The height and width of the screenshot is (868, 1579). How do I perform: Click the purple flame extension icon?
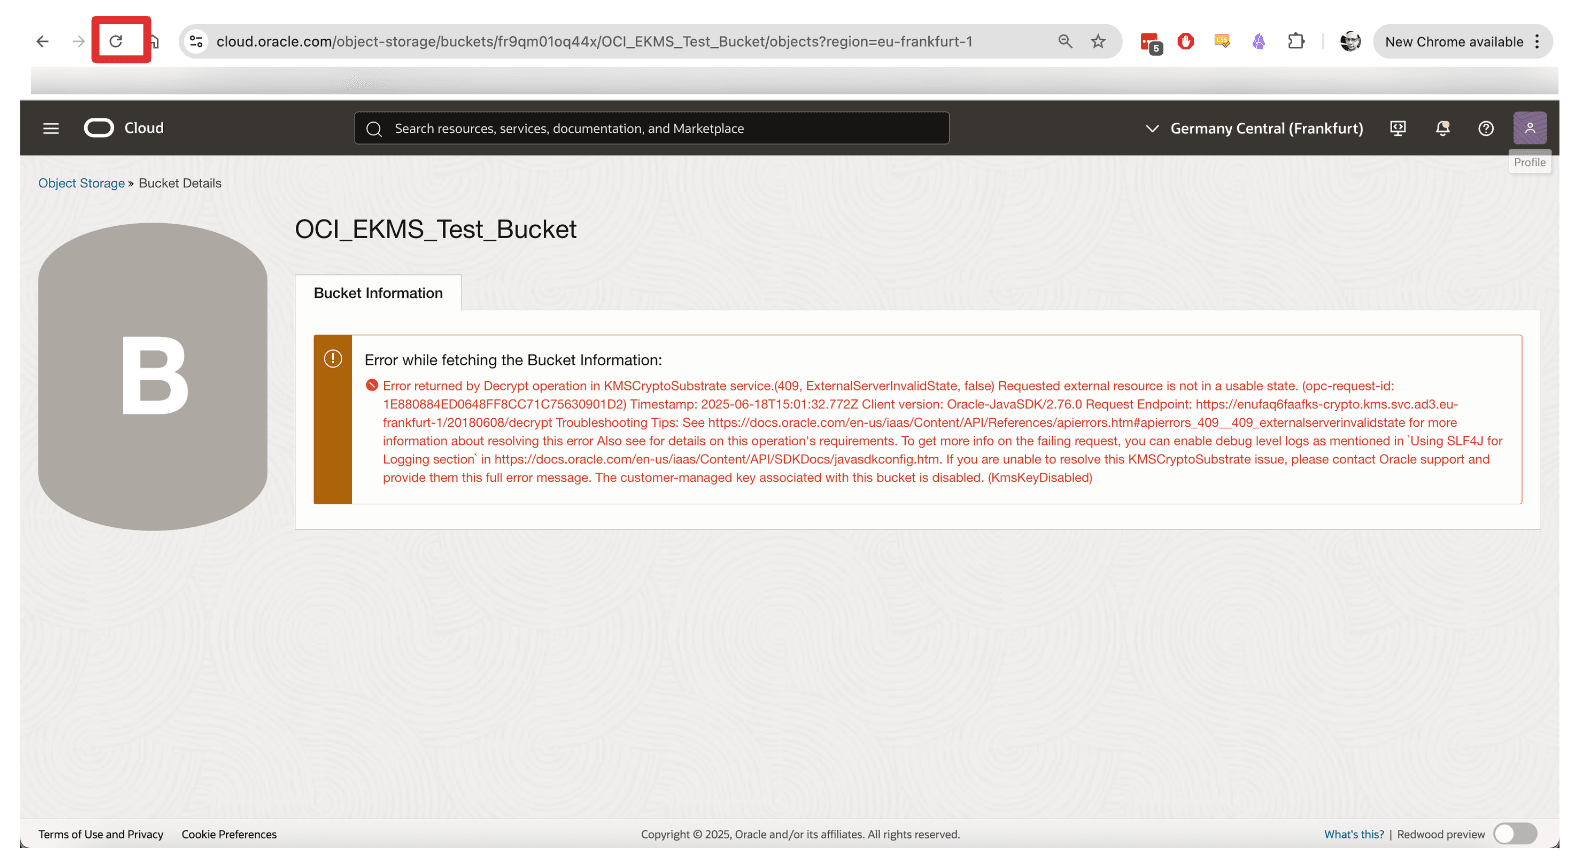(x=1259, y=41)
